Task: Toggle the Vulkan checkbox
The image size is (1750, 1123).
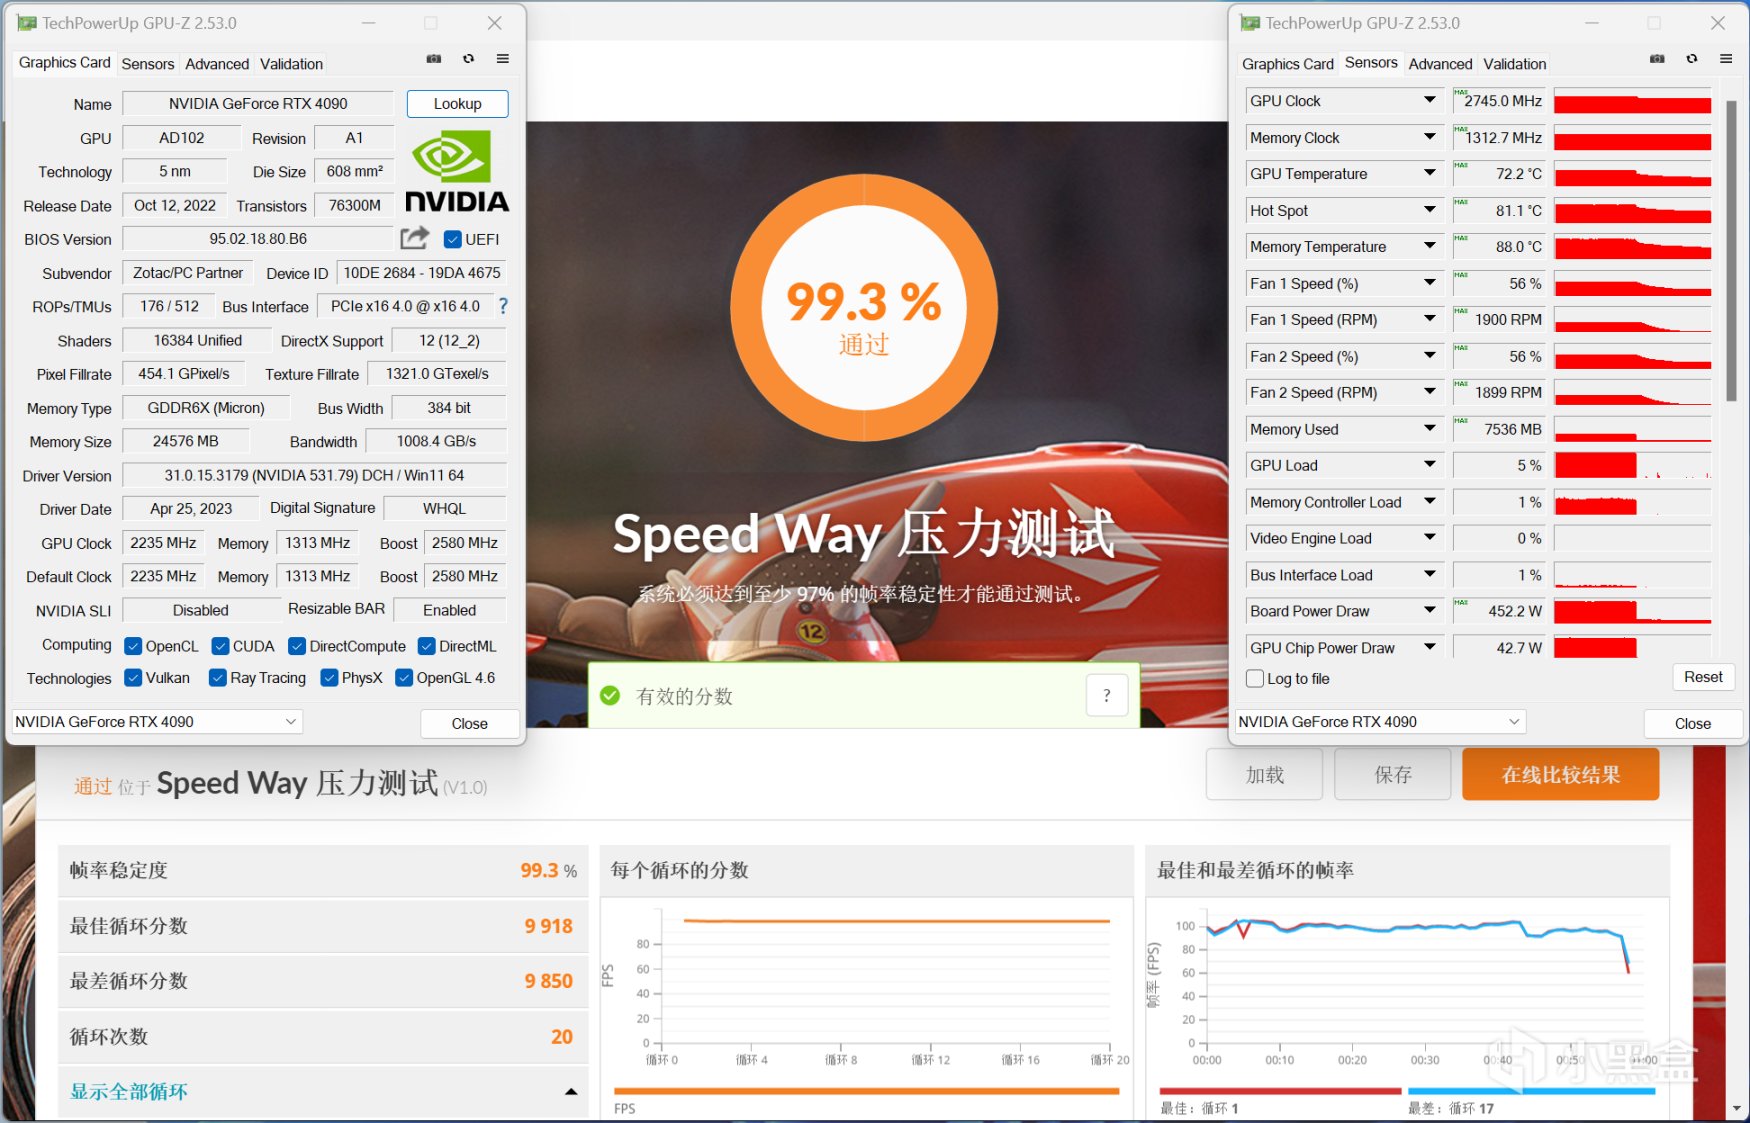Action: click(x=133, y=678)
